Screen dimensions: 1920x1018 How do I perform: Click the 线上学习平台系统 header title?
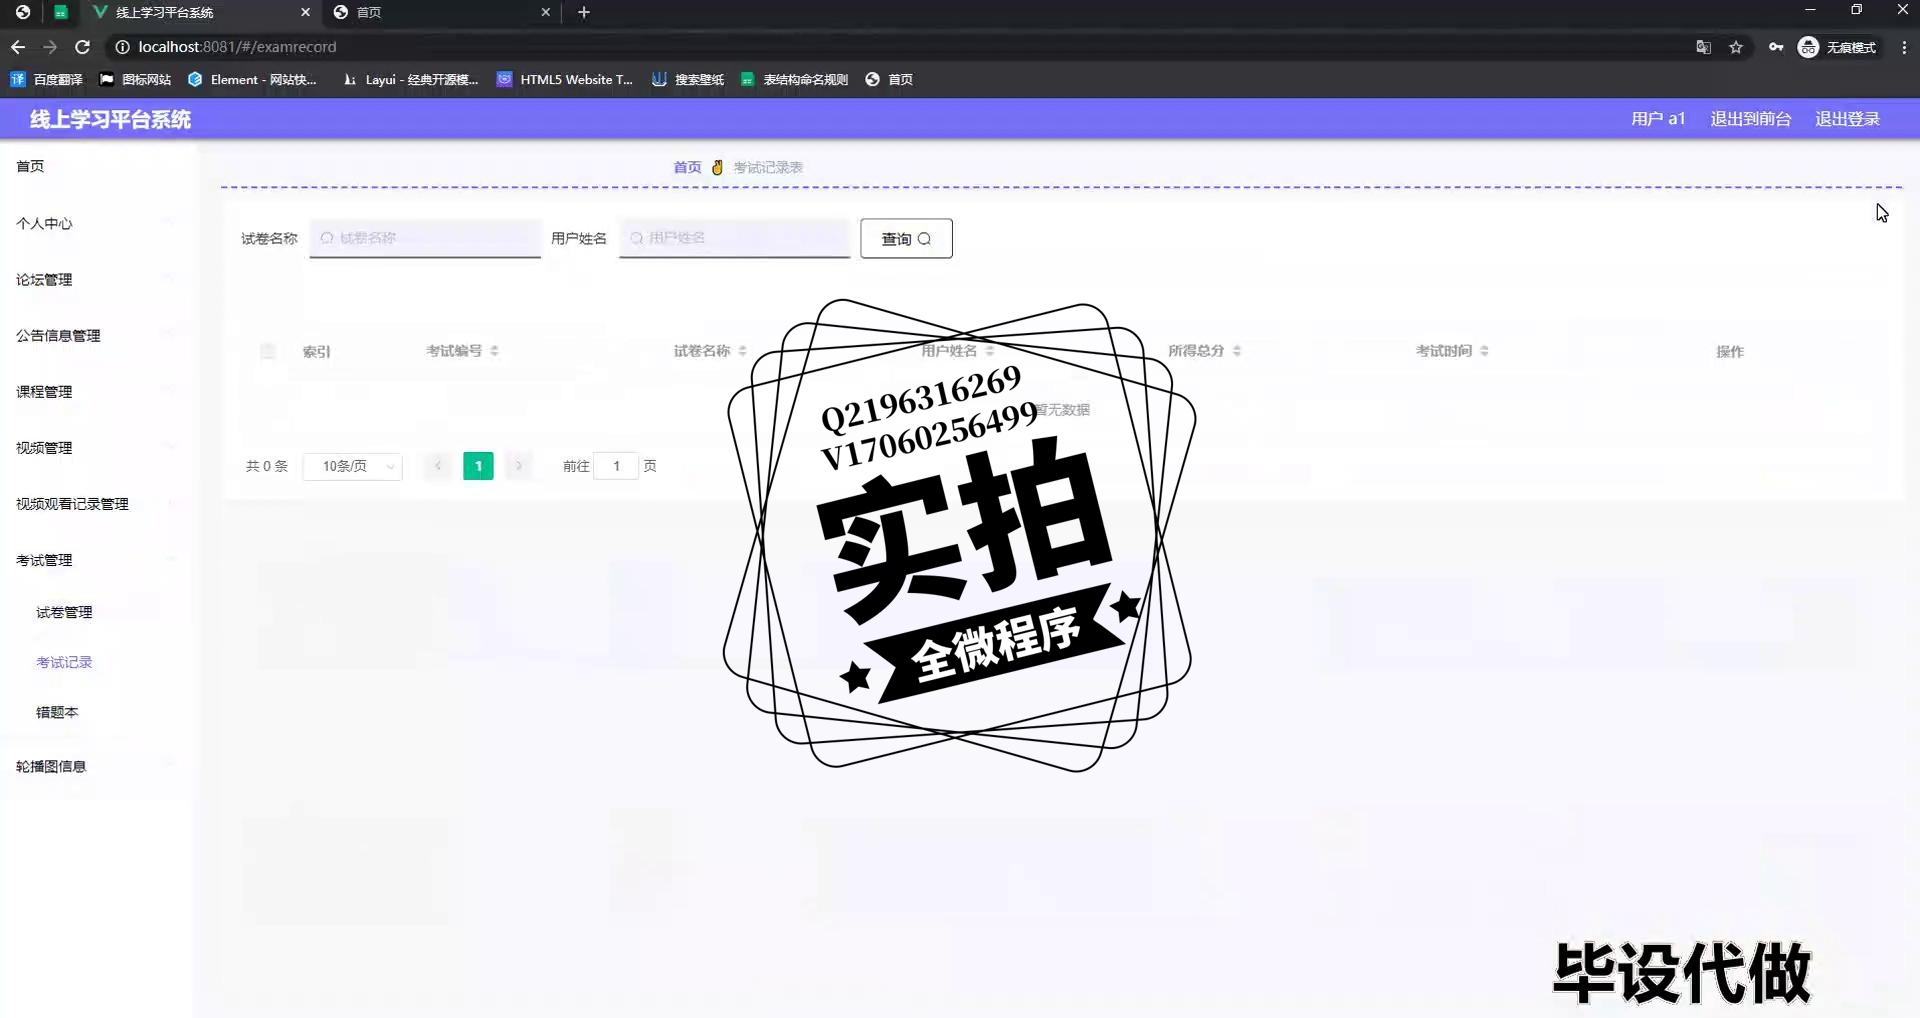click(x=110, y=119)
